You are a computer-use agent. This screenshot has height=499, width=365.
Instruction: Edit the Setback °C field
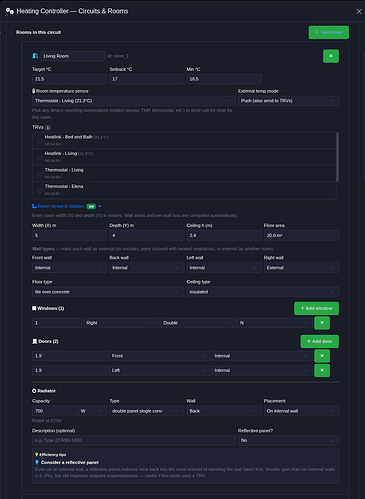147,79
